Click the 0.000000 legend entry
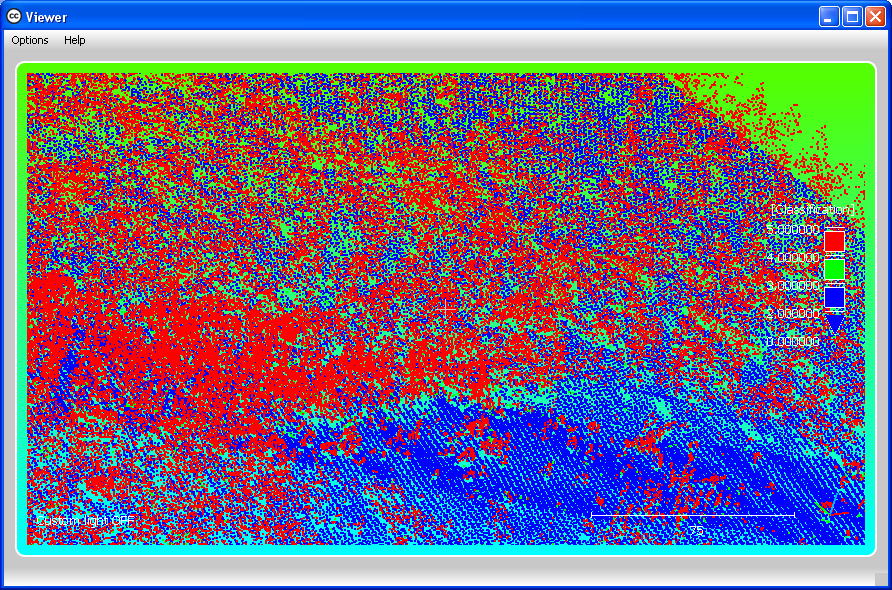892x590 pixels. point(793,340)
